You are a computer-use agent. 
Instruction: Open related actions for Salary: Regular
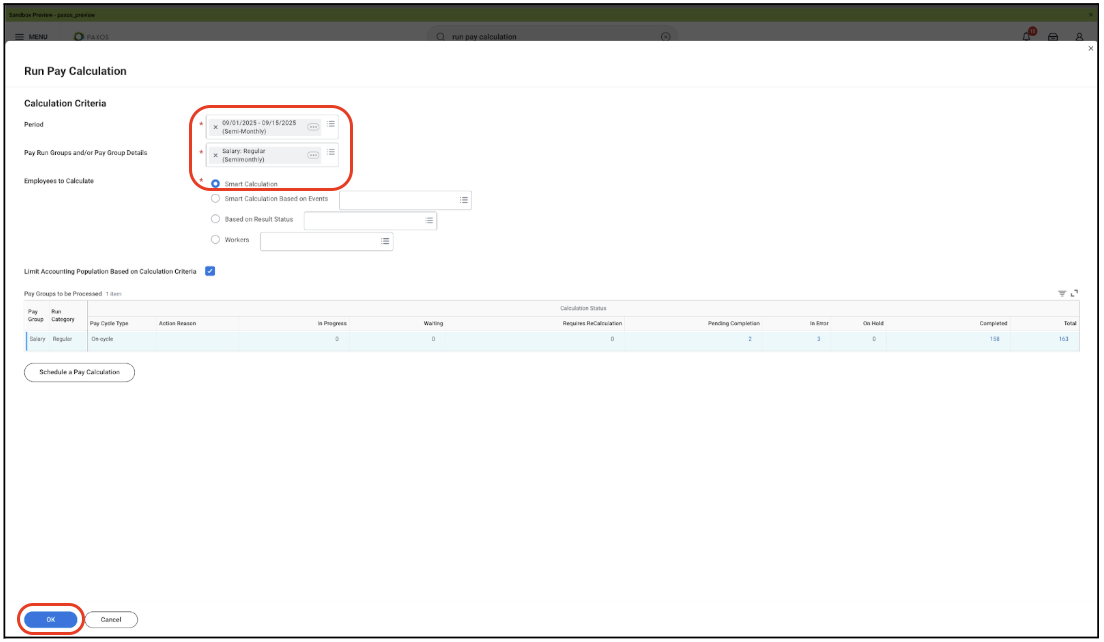313,156
